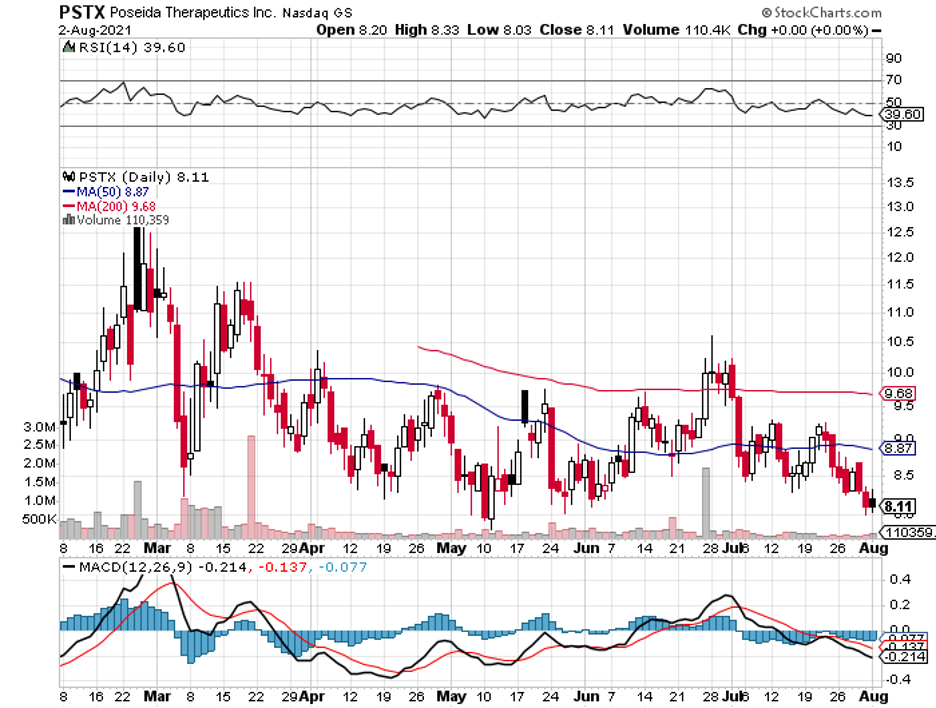Click the 110359 volume tag on the right axis
Viewport: 936px width, 708px height.
coord(907,532)
